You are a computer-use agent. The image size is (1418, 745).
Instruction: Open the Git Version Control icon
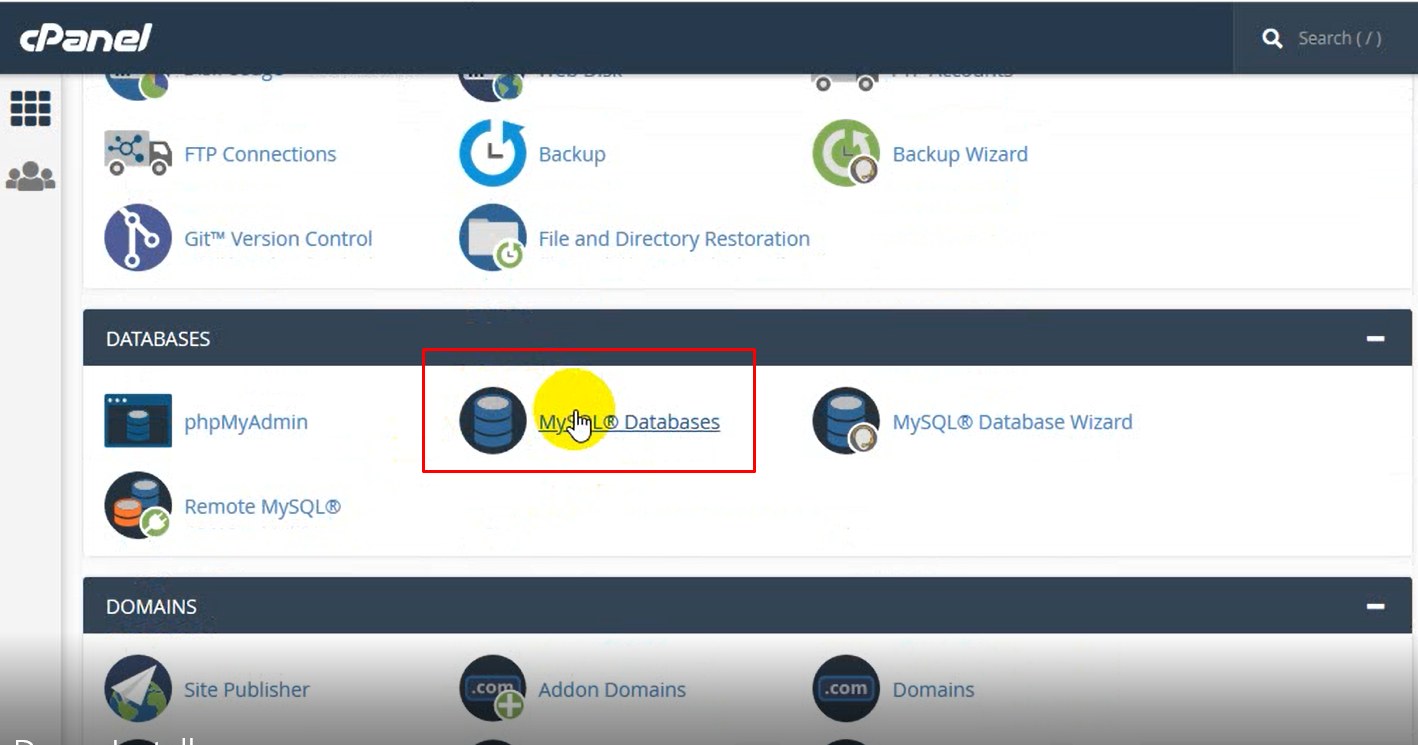138,238
